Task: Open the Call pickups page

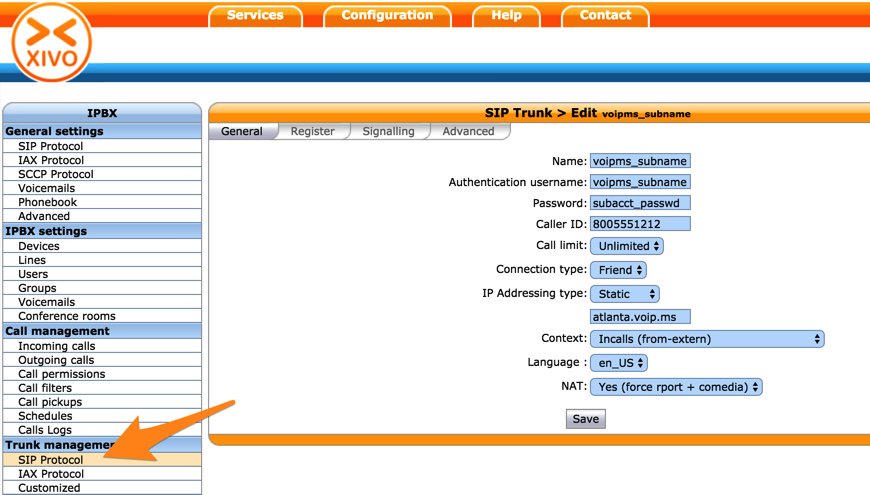Action: coord(102,402)
